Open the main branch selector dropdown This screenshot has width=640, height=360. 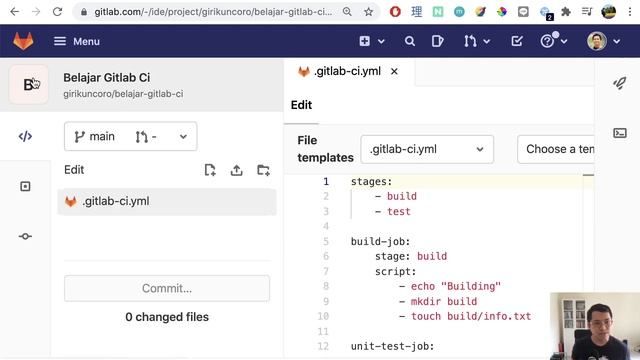(x=131, y=136)
